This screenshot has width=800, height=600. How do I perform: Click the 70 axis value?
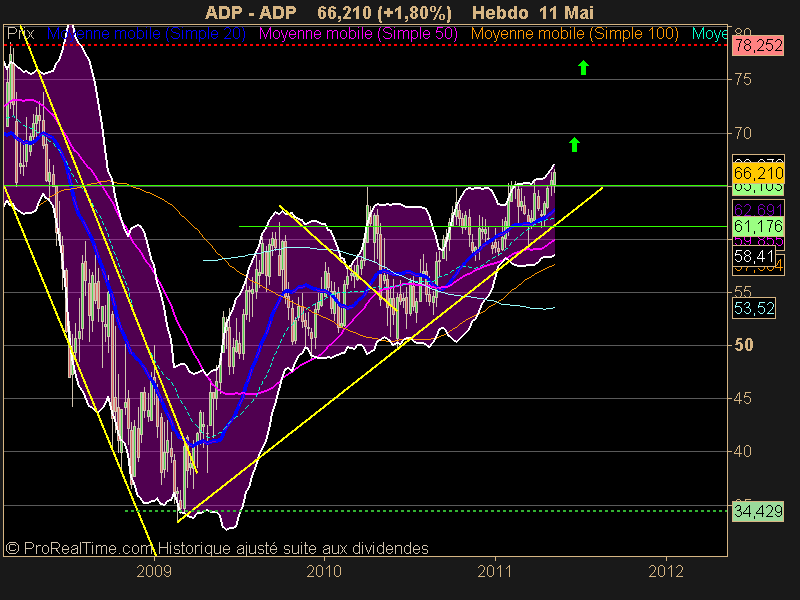[x=743, y=134]
